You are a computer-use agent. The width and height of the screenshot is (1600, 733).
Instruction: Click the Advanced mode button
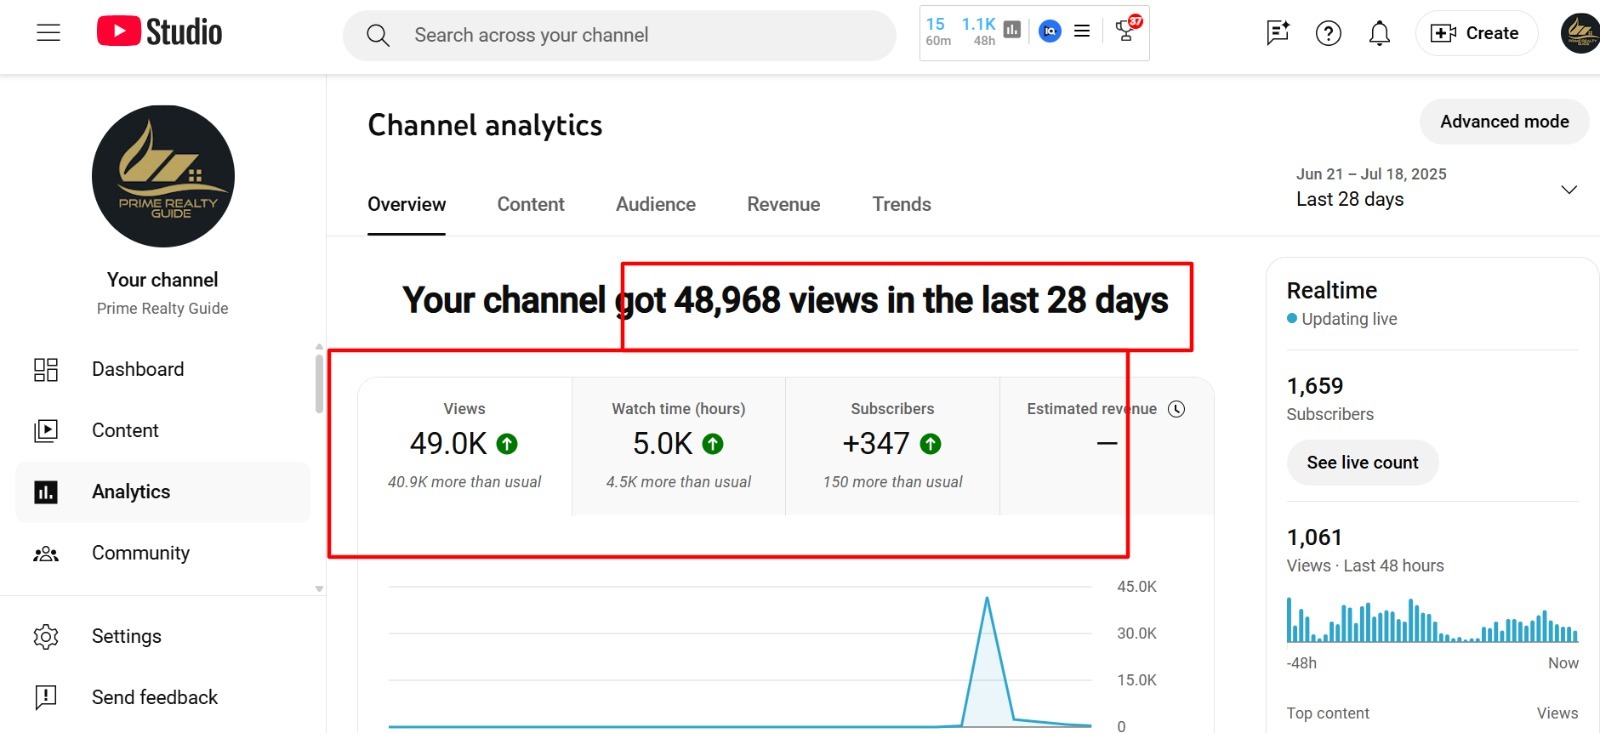[x=1504, y=122]
